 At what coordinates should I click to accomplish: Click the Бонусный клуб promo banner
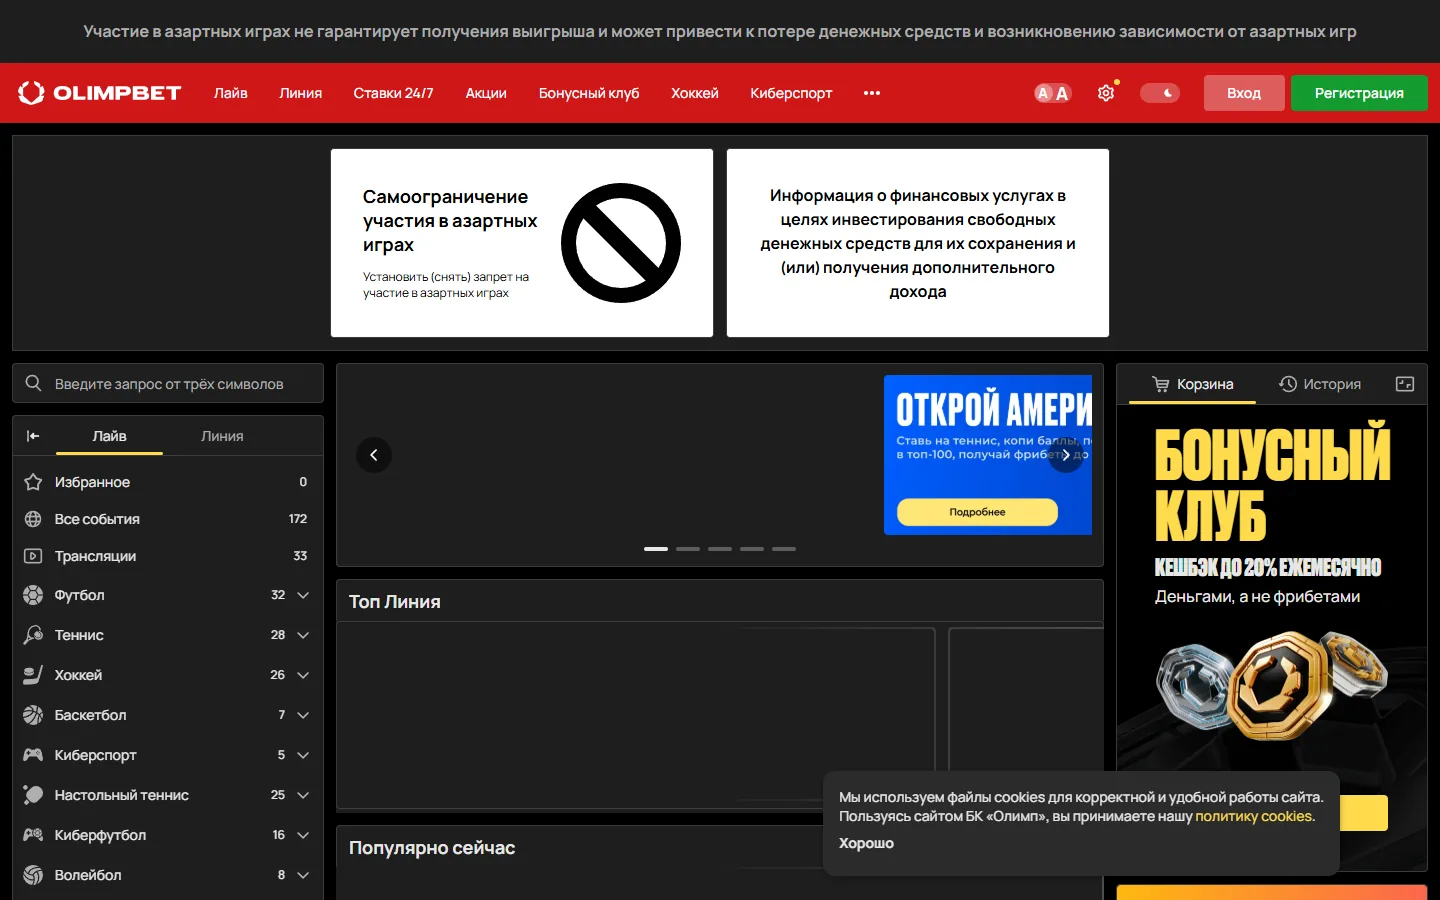tap(1272, 638)
